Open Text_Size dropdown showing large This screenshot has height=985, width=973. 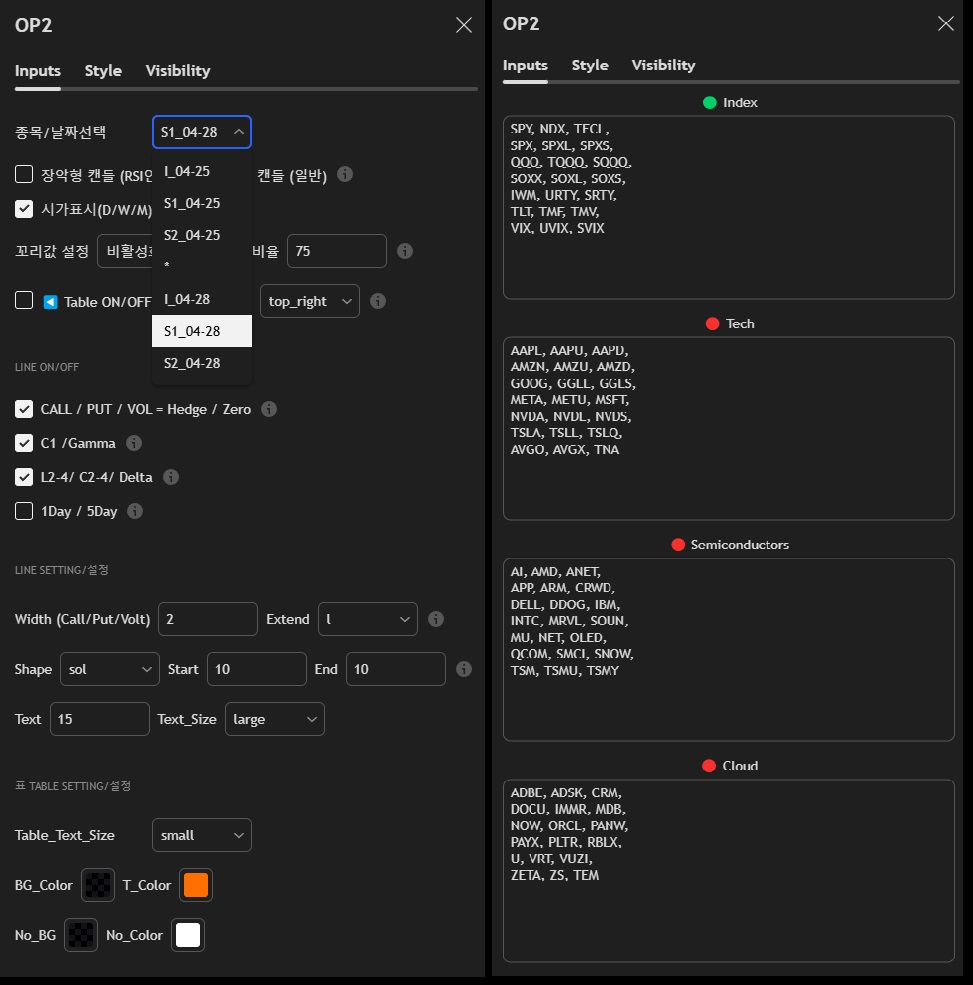coord(275,719)
